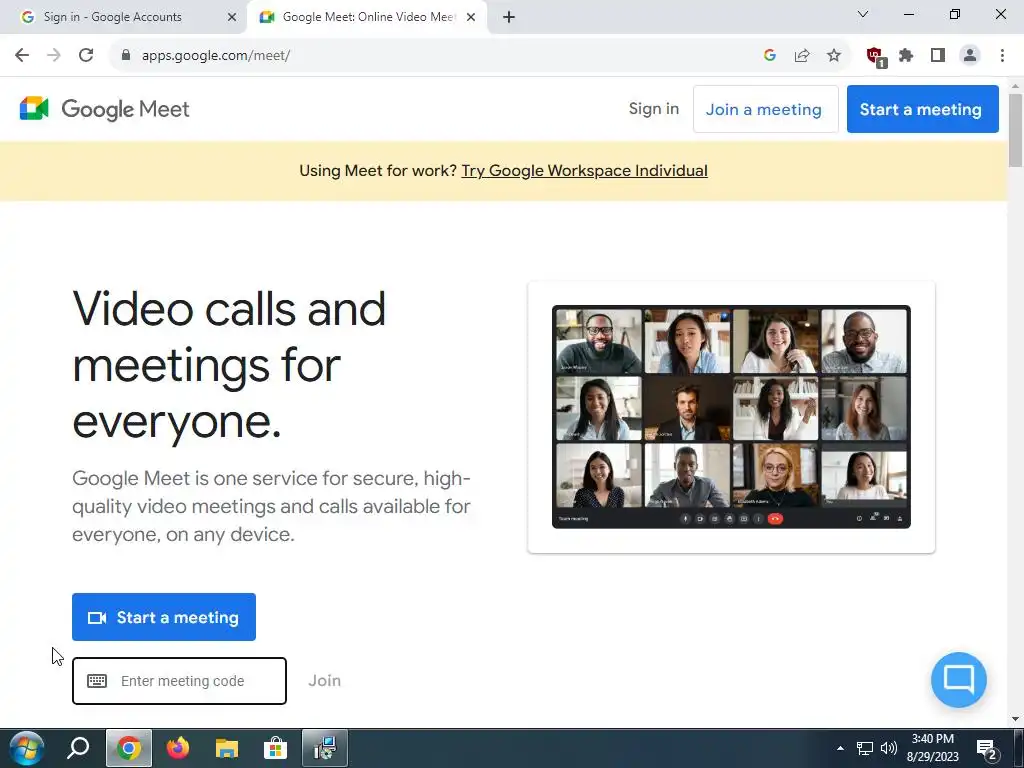This screenshot has height=768, width=1024.
Task: Click the Join text button
Action: [324, 680]
